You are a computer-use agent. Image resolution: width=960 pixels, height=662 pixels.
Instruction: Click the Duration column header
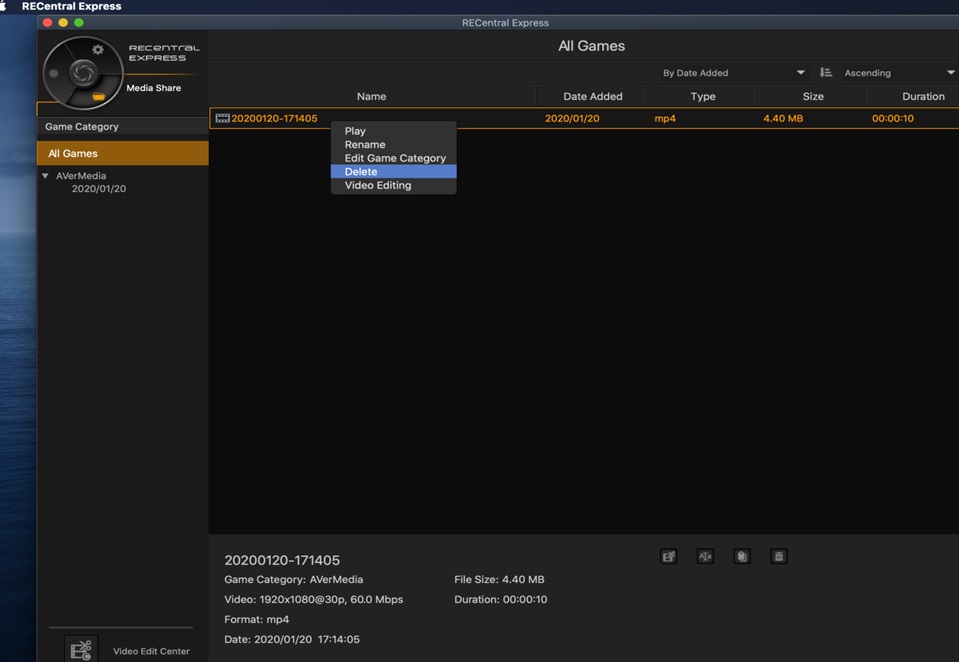[923, 96]
